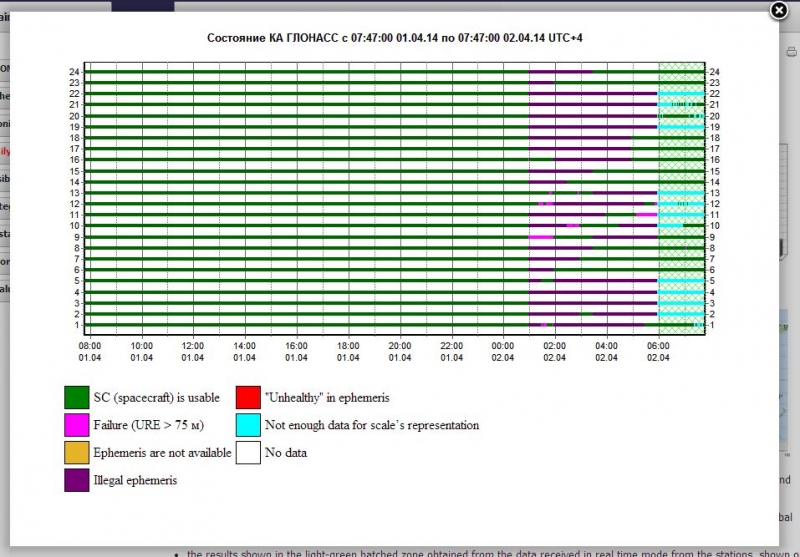Click the 'Illegal ephemeris' legend text

[135, 481]
